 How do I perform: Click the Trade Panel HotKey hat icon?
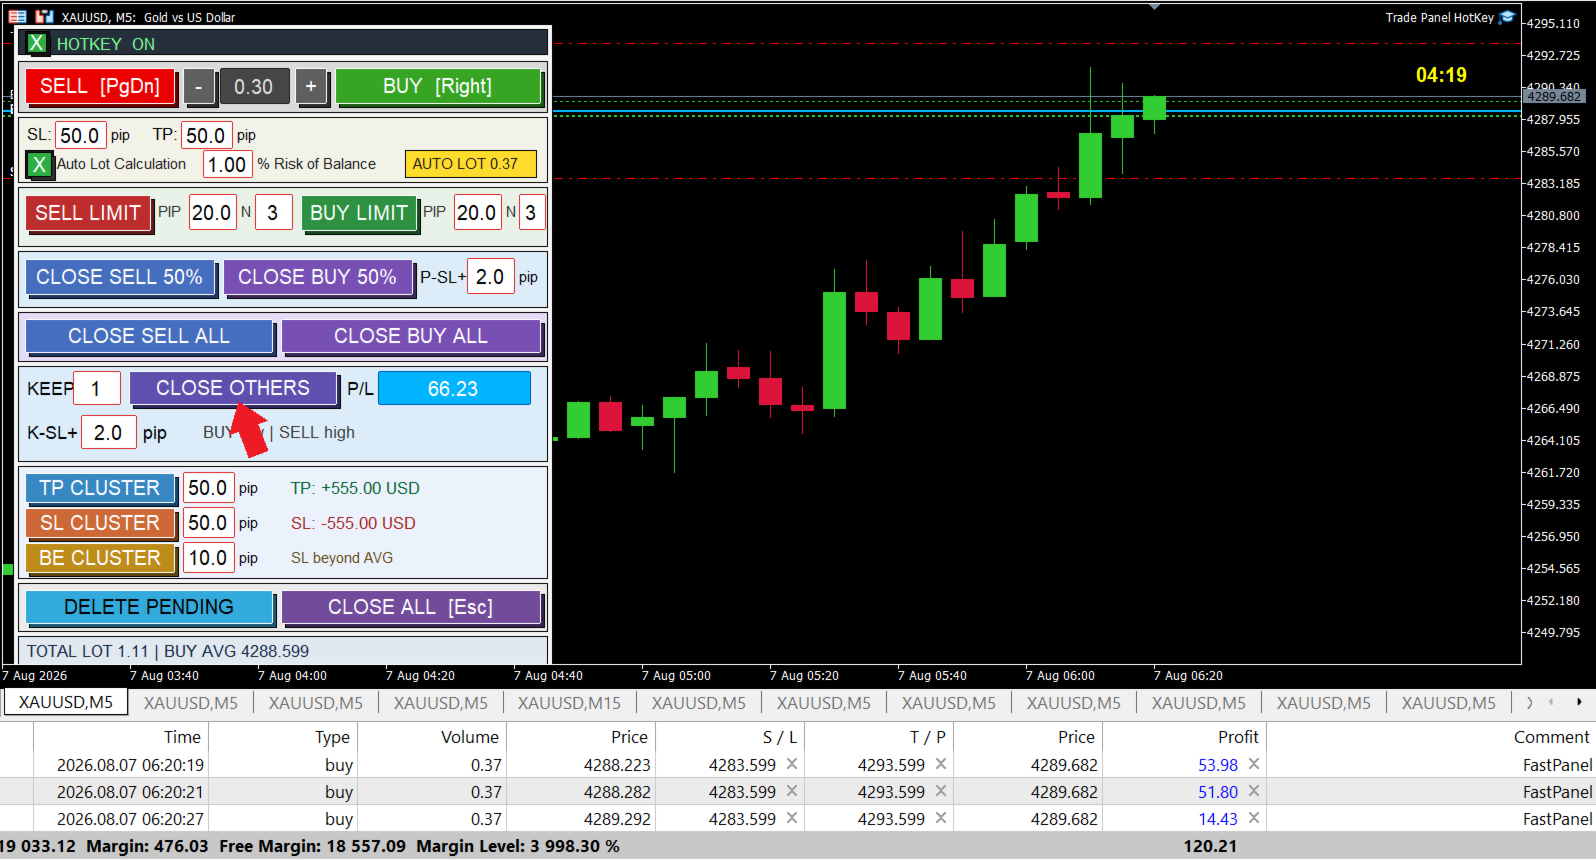point(1507,17)
